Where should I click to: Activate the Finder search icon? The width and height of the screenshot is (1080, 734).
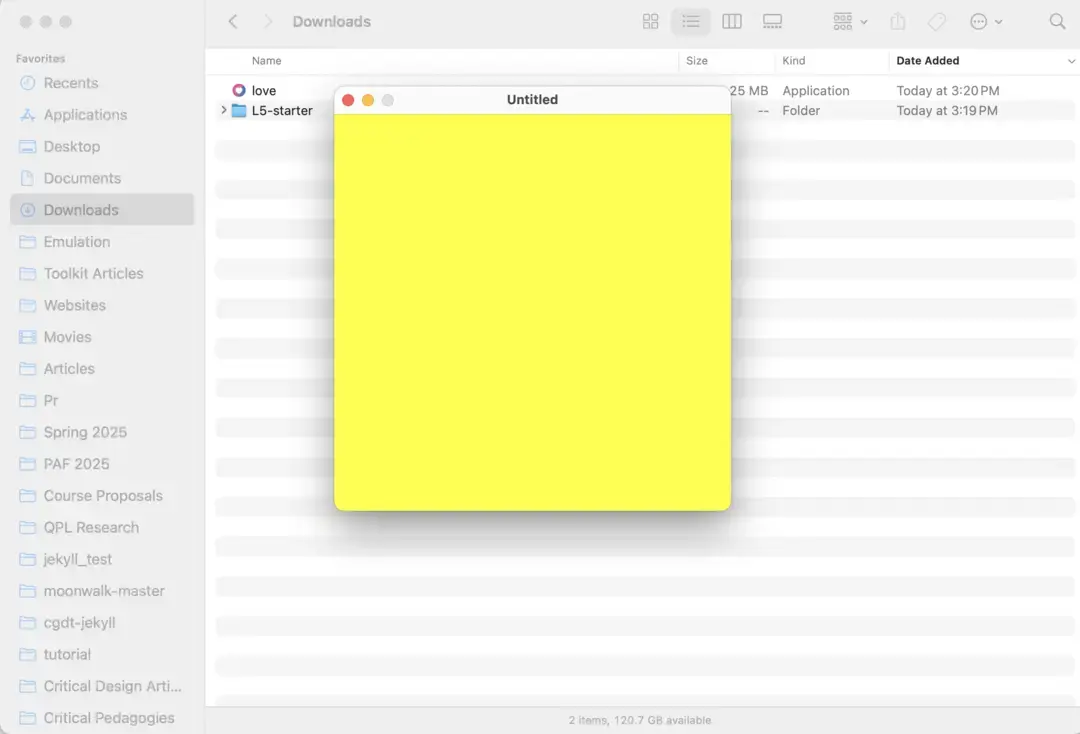coord(1058,21)
